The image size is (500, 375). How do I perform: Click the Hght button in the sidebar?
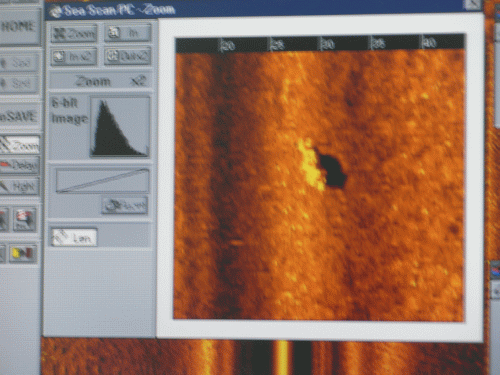(19, 186)
